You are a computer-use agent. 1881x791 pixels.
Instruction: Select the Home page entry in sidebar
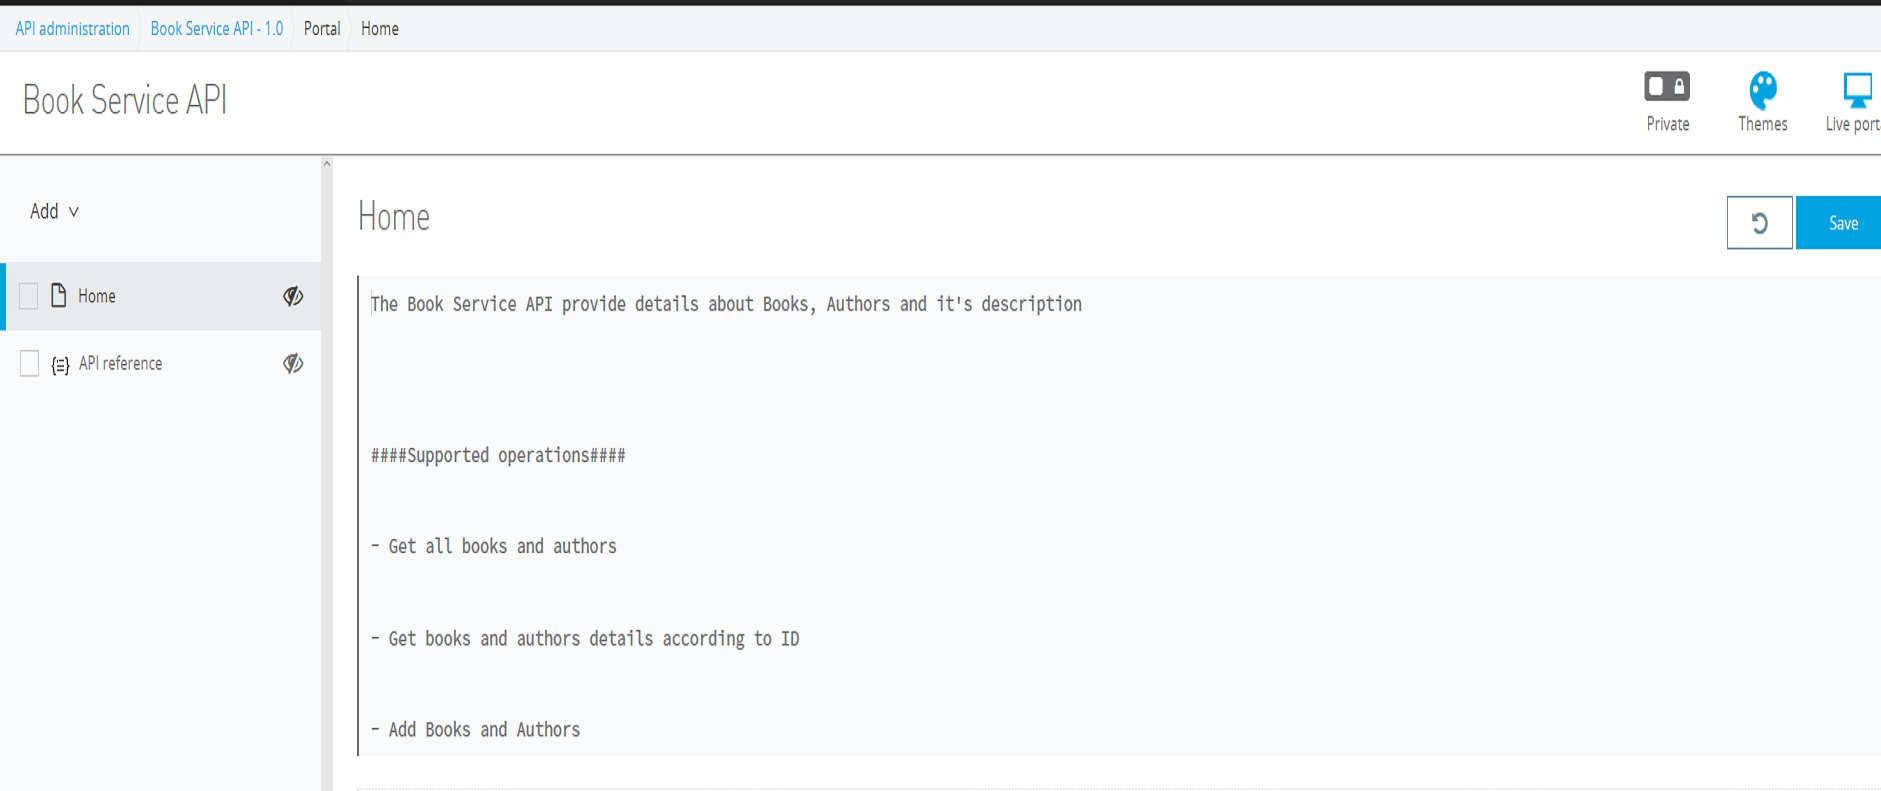pos(97,296)
